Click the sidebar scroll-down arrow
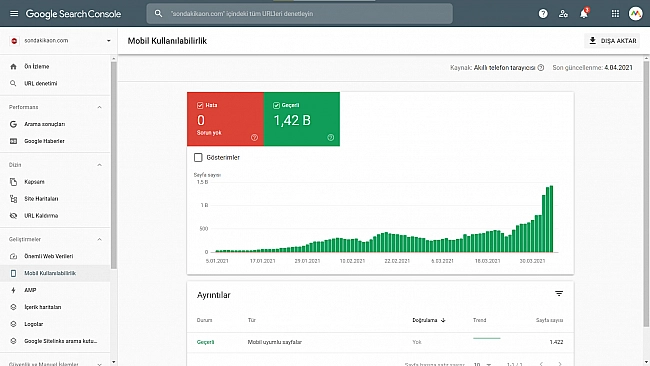Image resolution: width=650 pixels, height=366 pixels. click(114, 362)
